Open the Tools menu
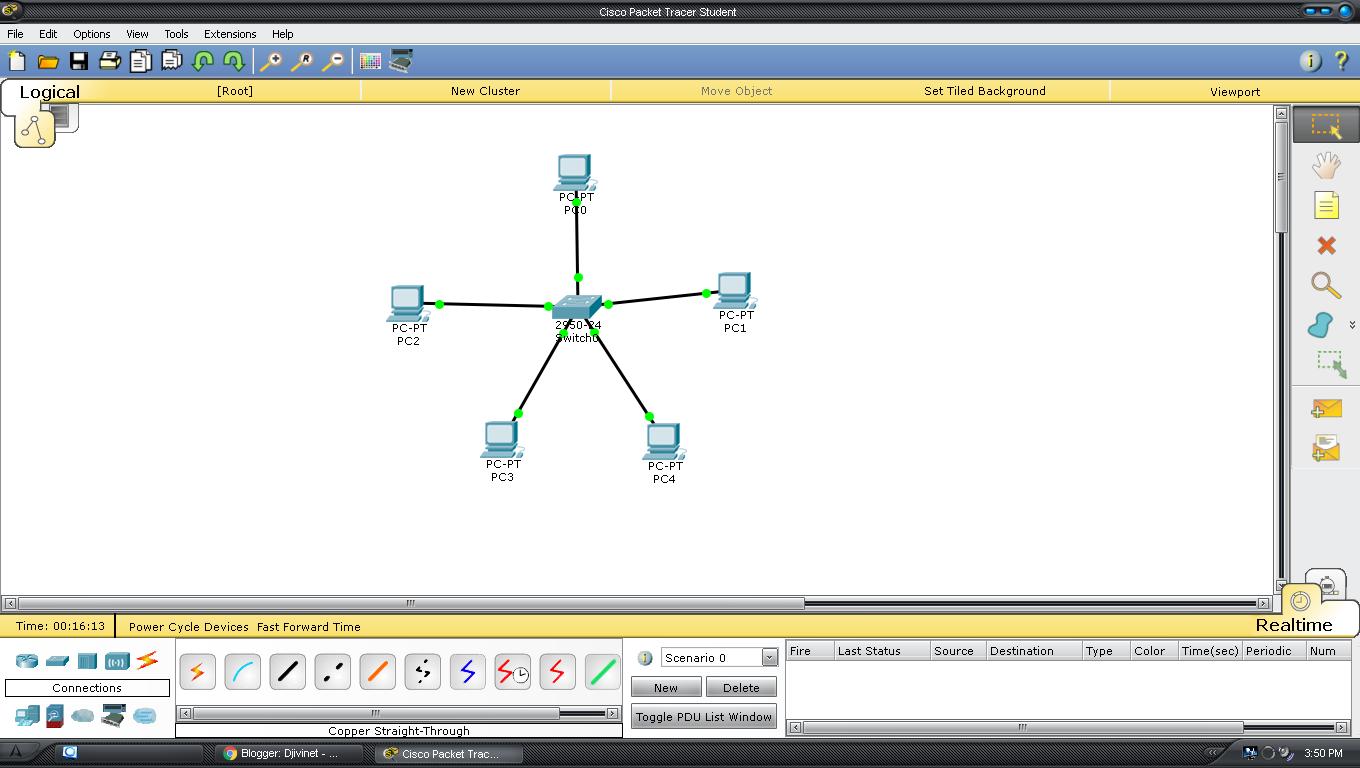Viewport: 1360px width, 768px height. pyautogui.click(x=176, y=33)
